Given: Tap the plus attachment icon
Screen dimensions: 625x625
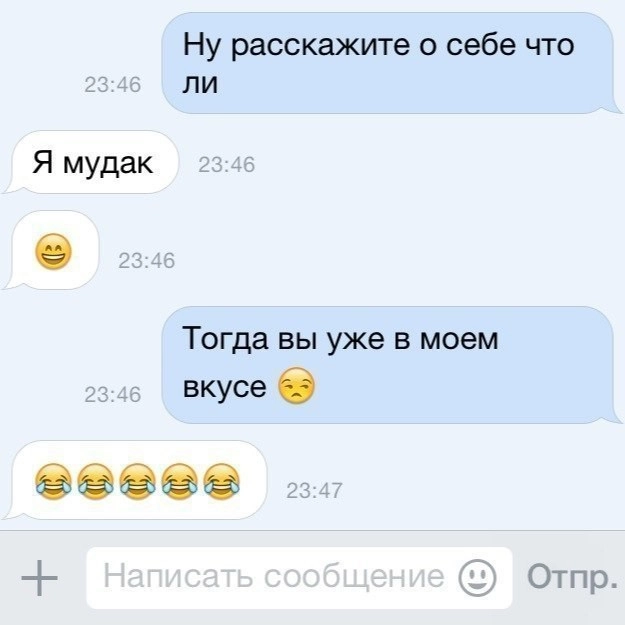Looking at the screenshot, I should (39, 578).
